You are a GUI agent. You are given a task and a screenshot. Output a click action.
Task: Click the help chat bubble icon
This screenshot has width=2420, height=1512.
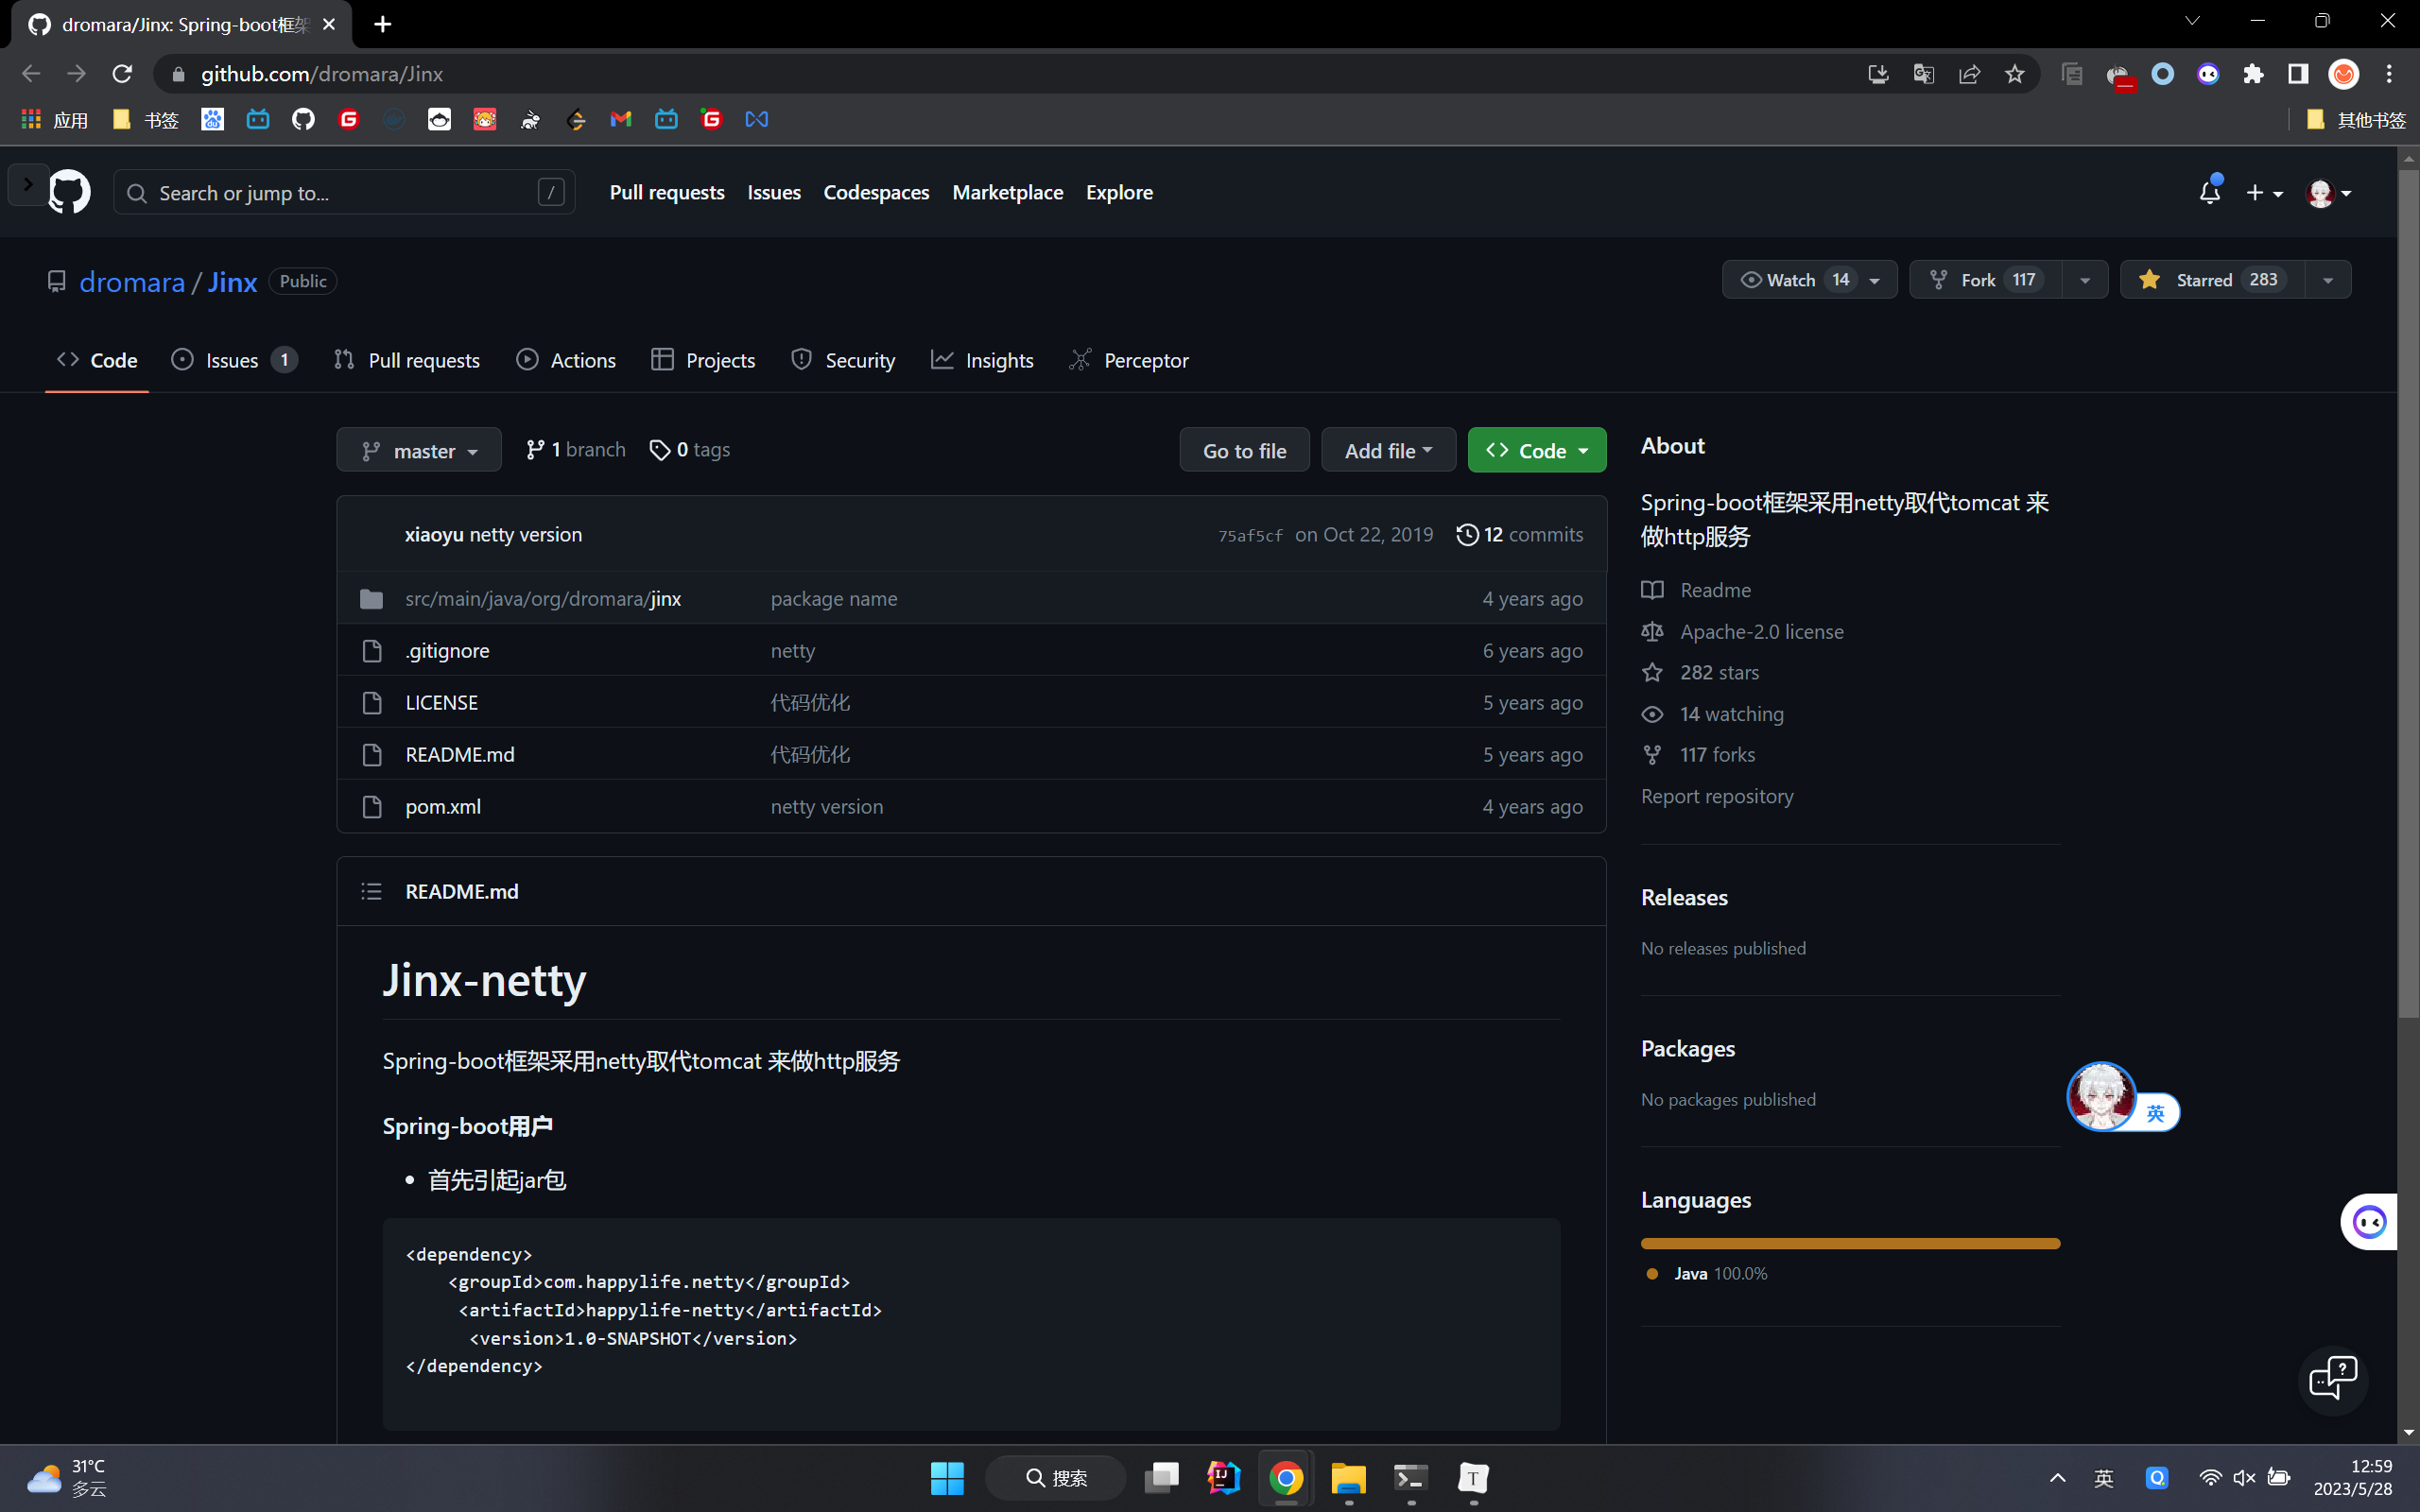[2333, 1378]
